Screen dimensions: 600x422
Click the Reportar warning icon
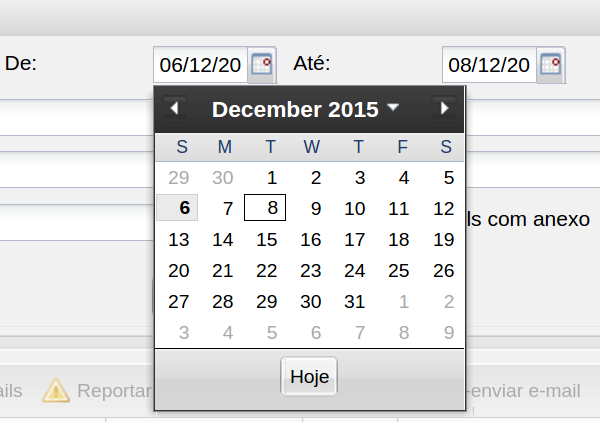click(56, 390)
